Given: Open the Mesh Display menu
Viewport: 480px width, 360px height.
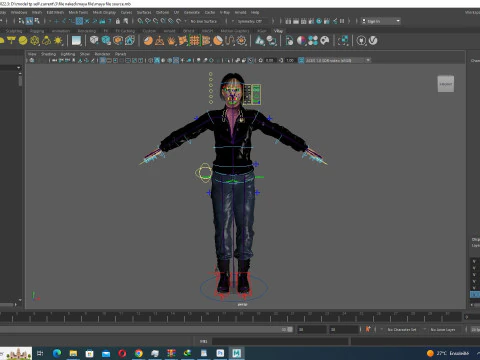Looking at the screenshot, I should 104,12.
